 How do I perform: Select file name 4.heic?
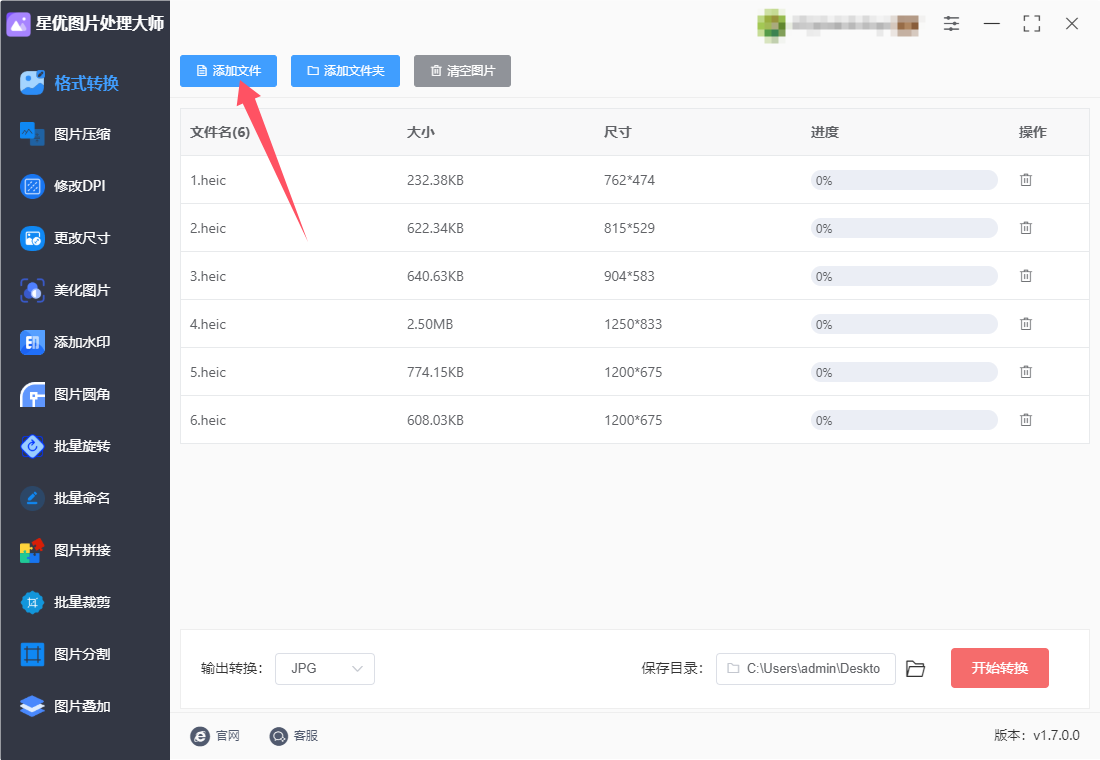point(208,324)
